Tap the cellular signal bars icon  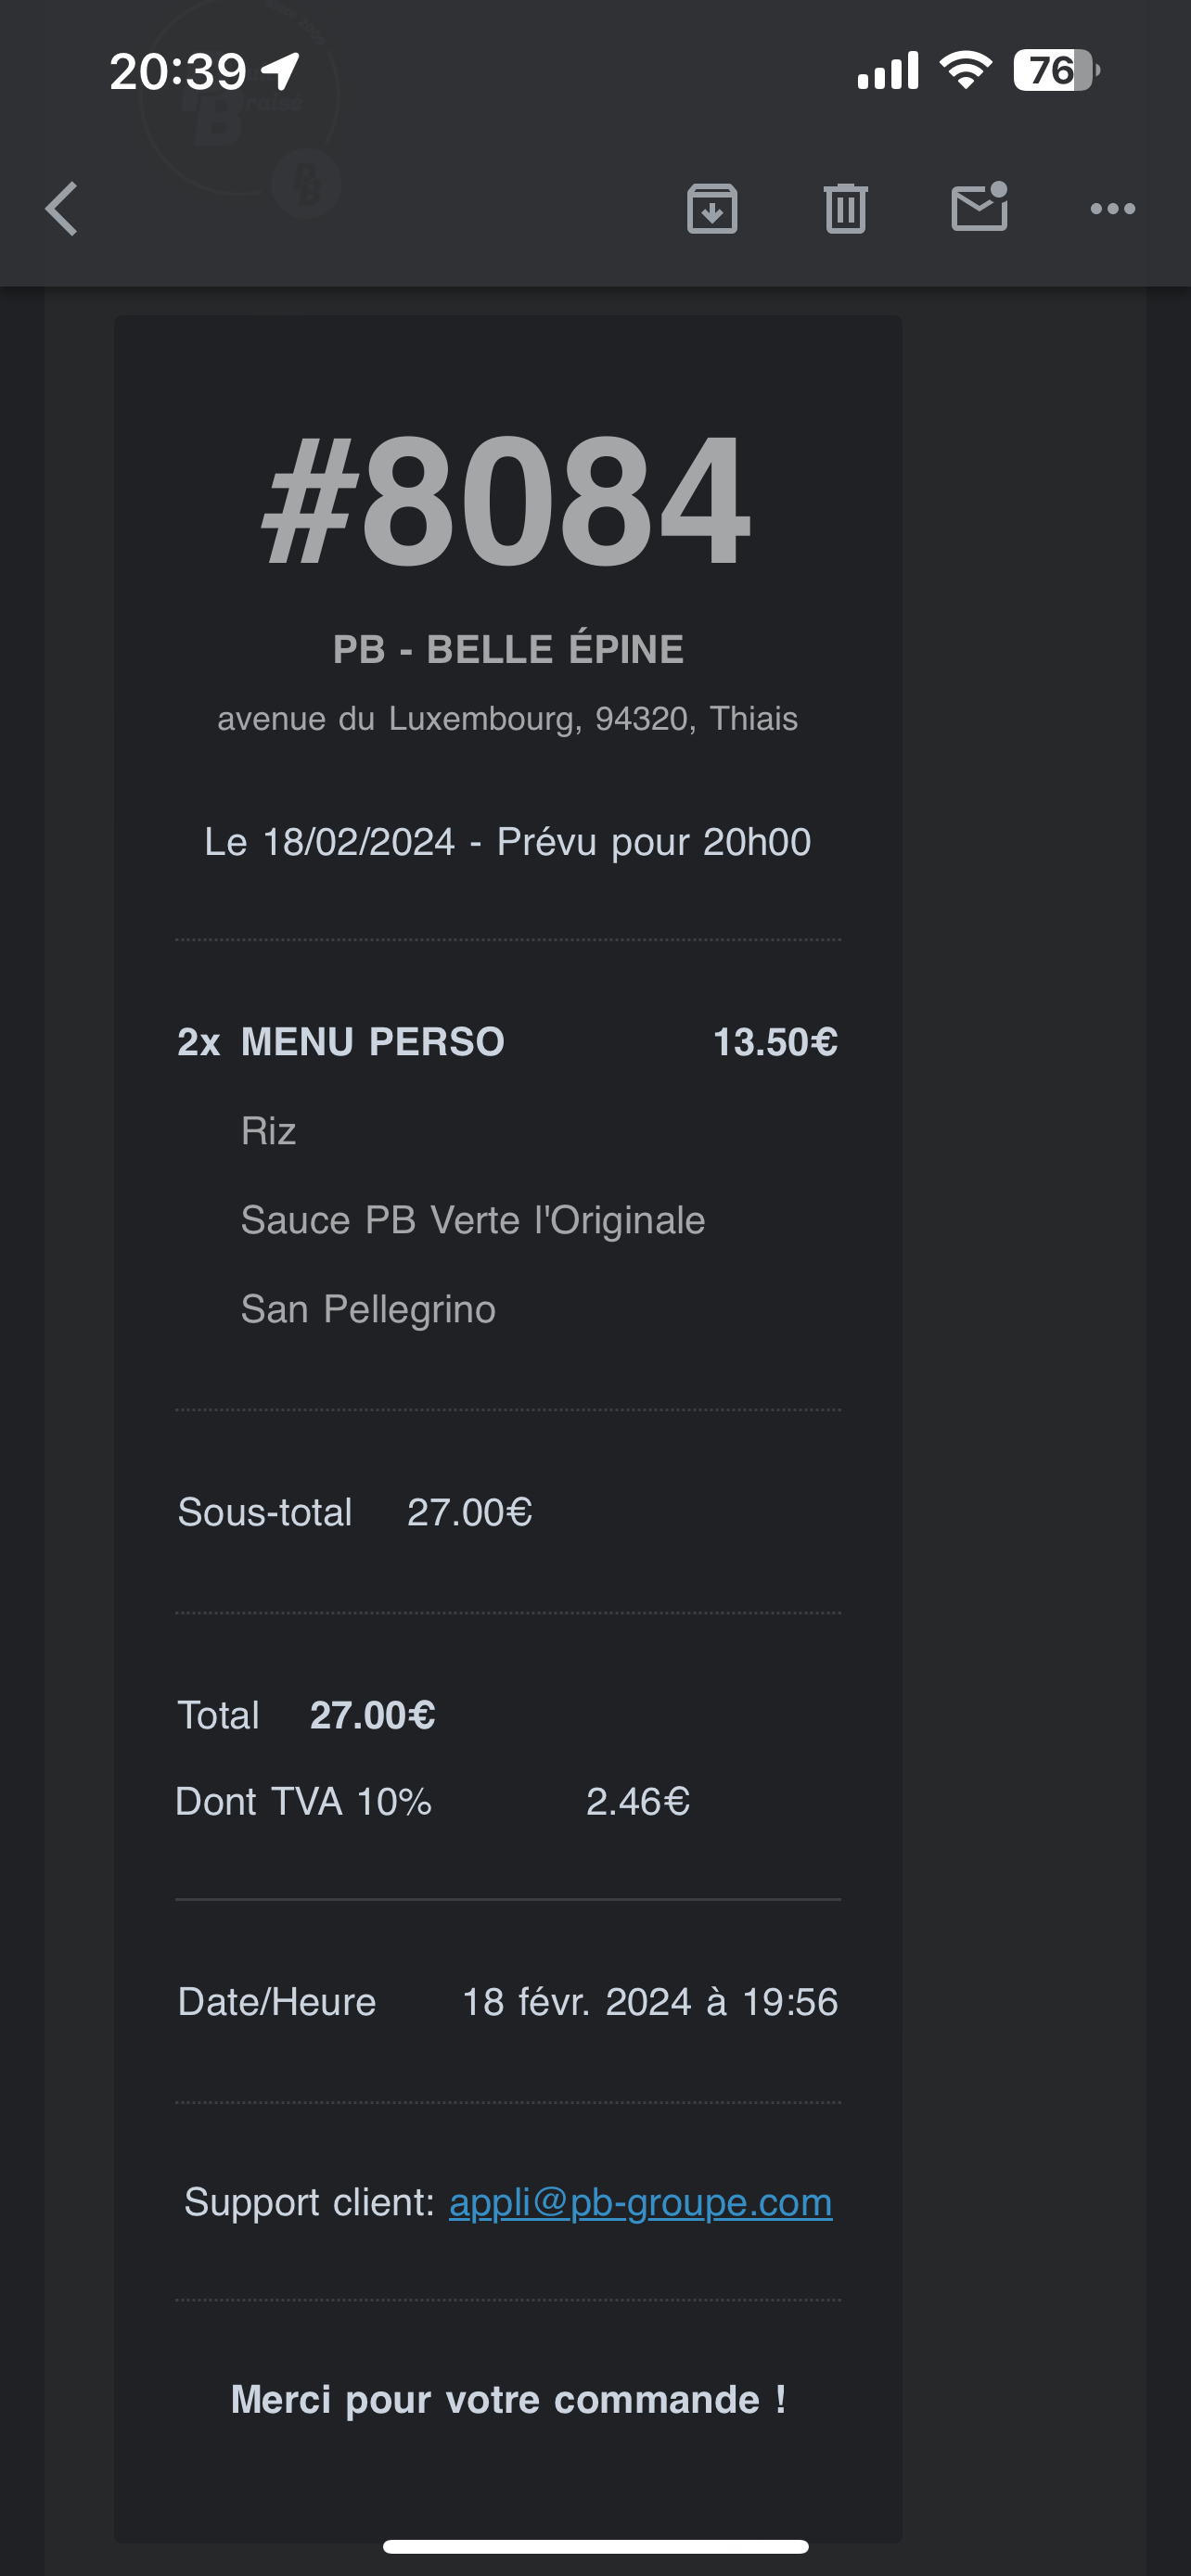pos(888,71)
